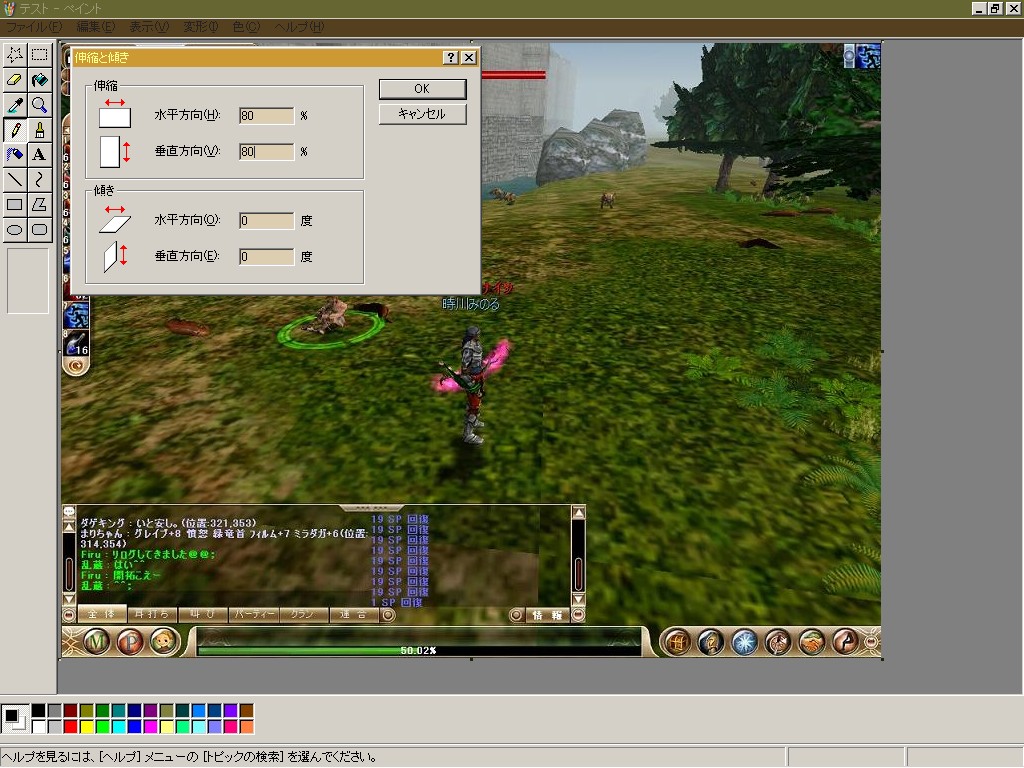
Task: Confirm the stretch dialog with OK
Action: 423,89
